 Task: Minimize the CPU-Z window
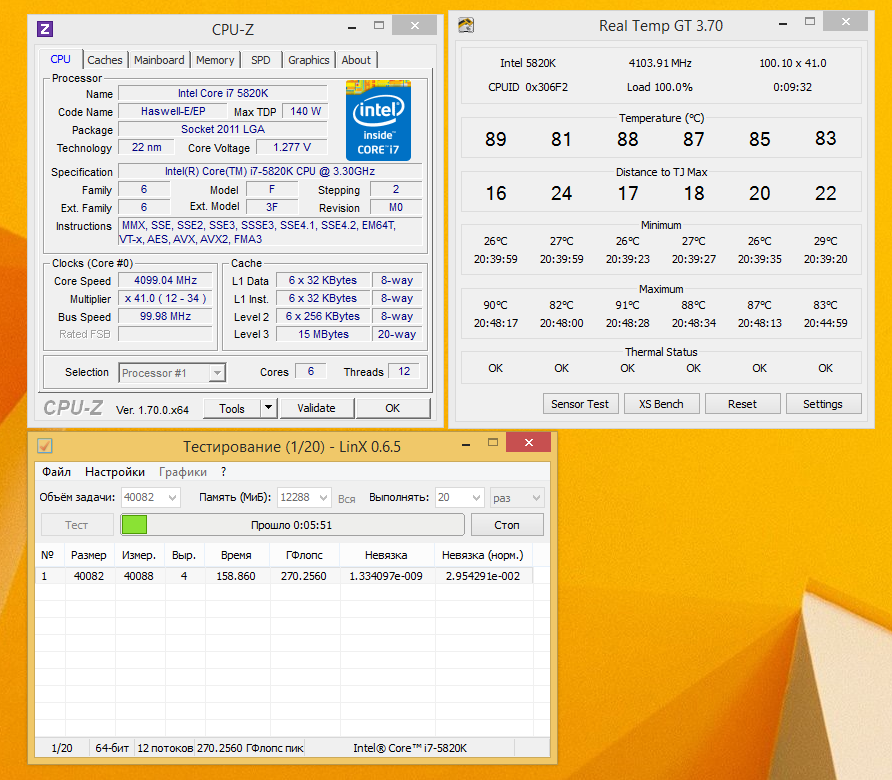point(352,26)
